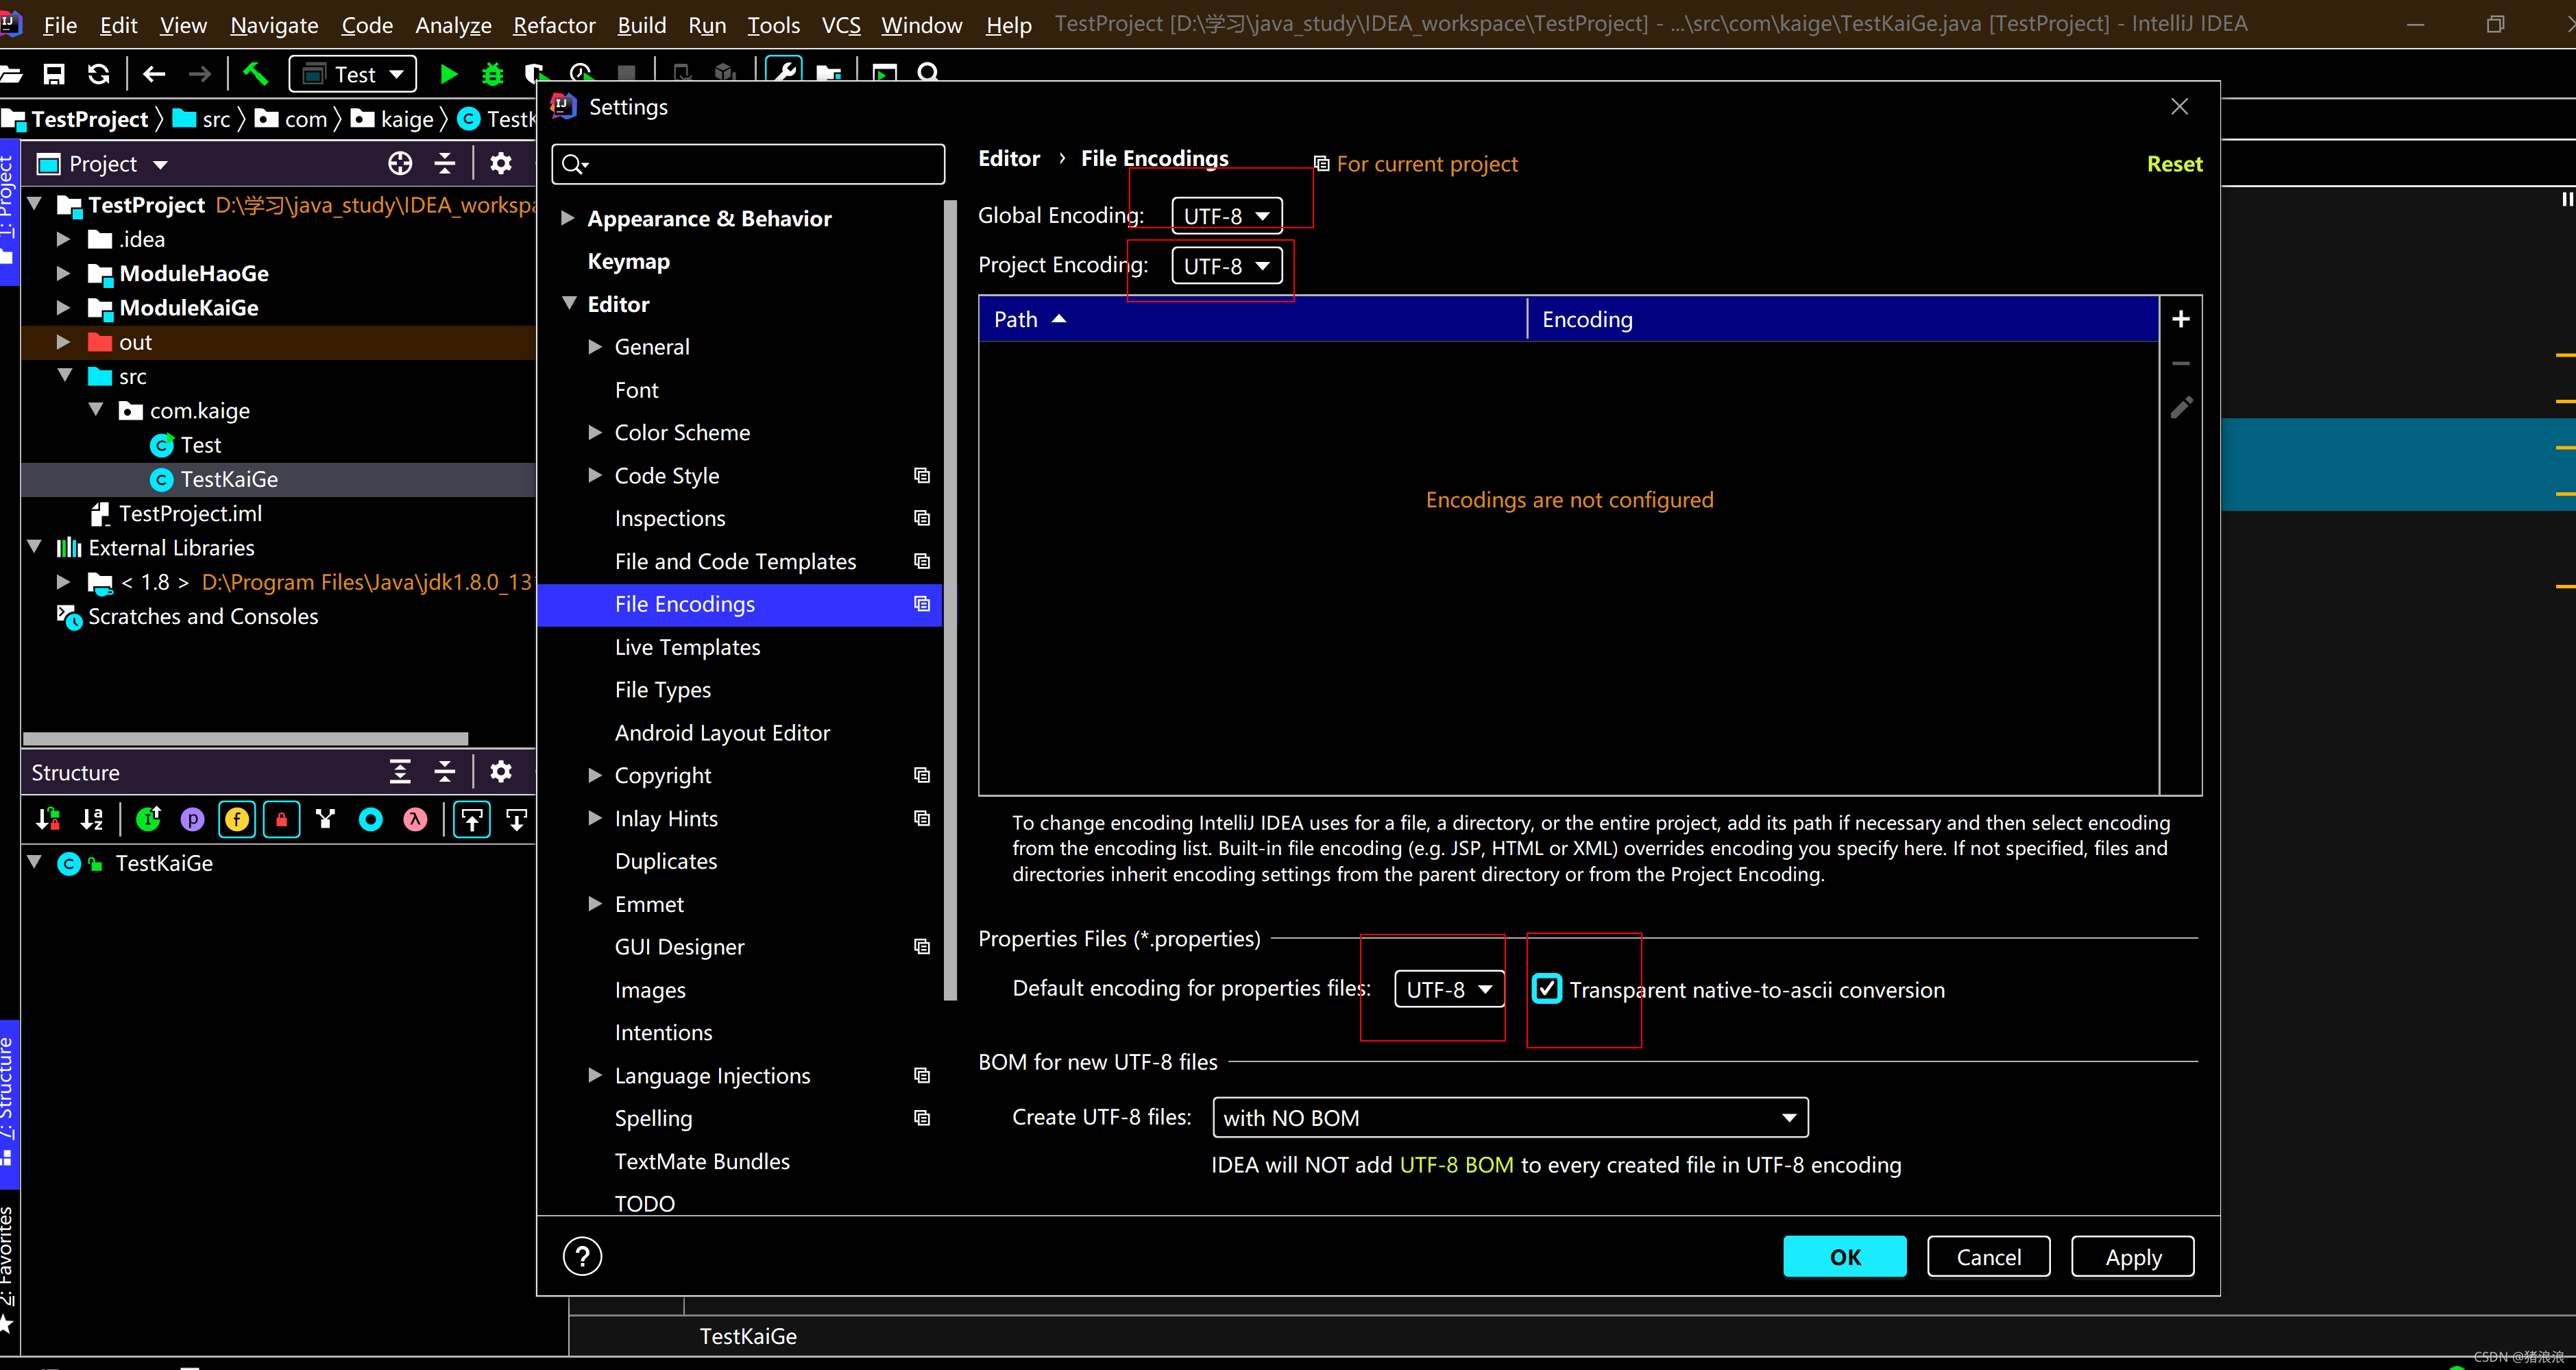
Task: Click the group-by fork icon in Structure toolbar
Action: coord(326,820)
